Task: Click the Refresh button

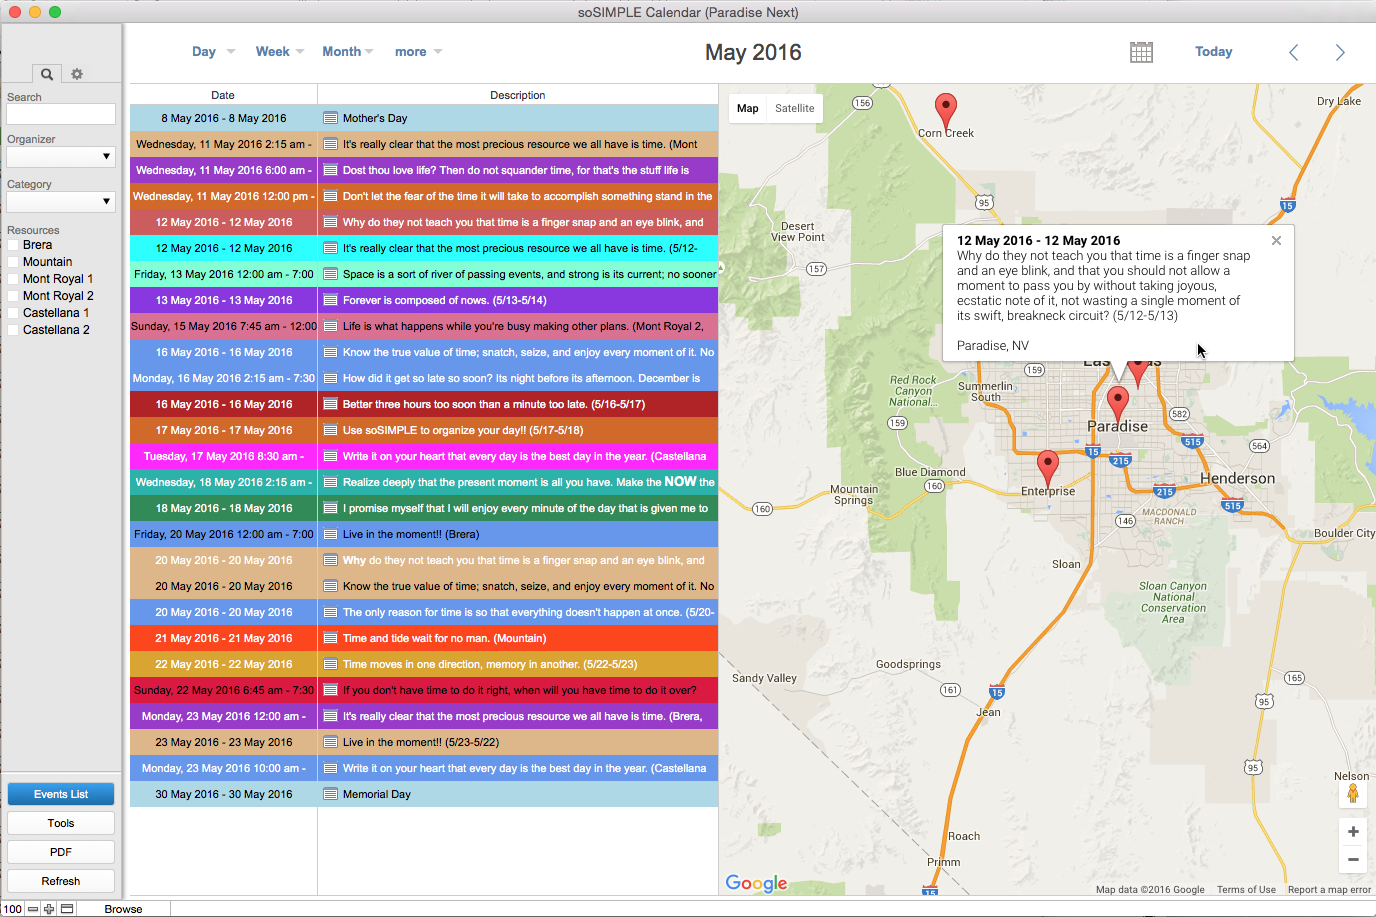Action: (x=61, y=881)
